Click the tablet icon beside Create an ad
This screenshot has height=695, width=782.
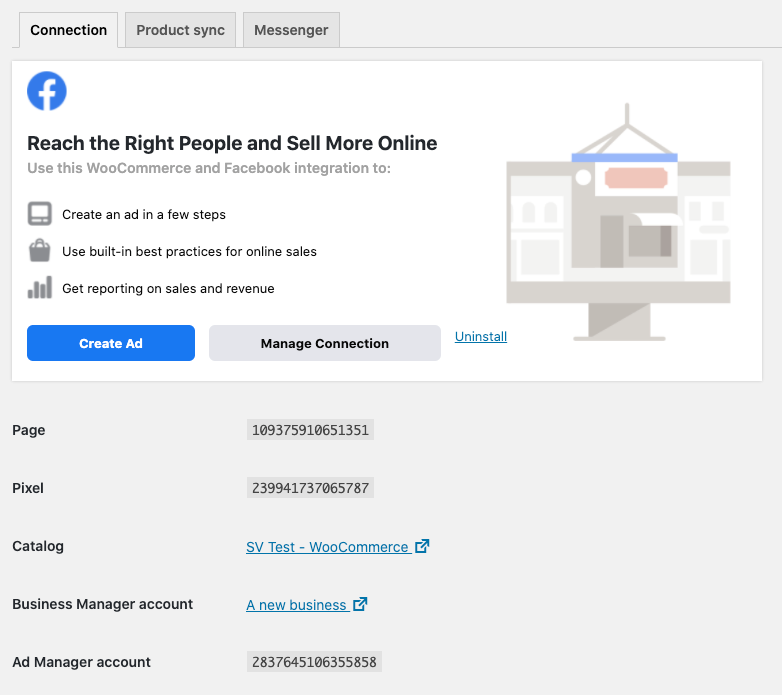pyautogui.click(x=39, y=214)
